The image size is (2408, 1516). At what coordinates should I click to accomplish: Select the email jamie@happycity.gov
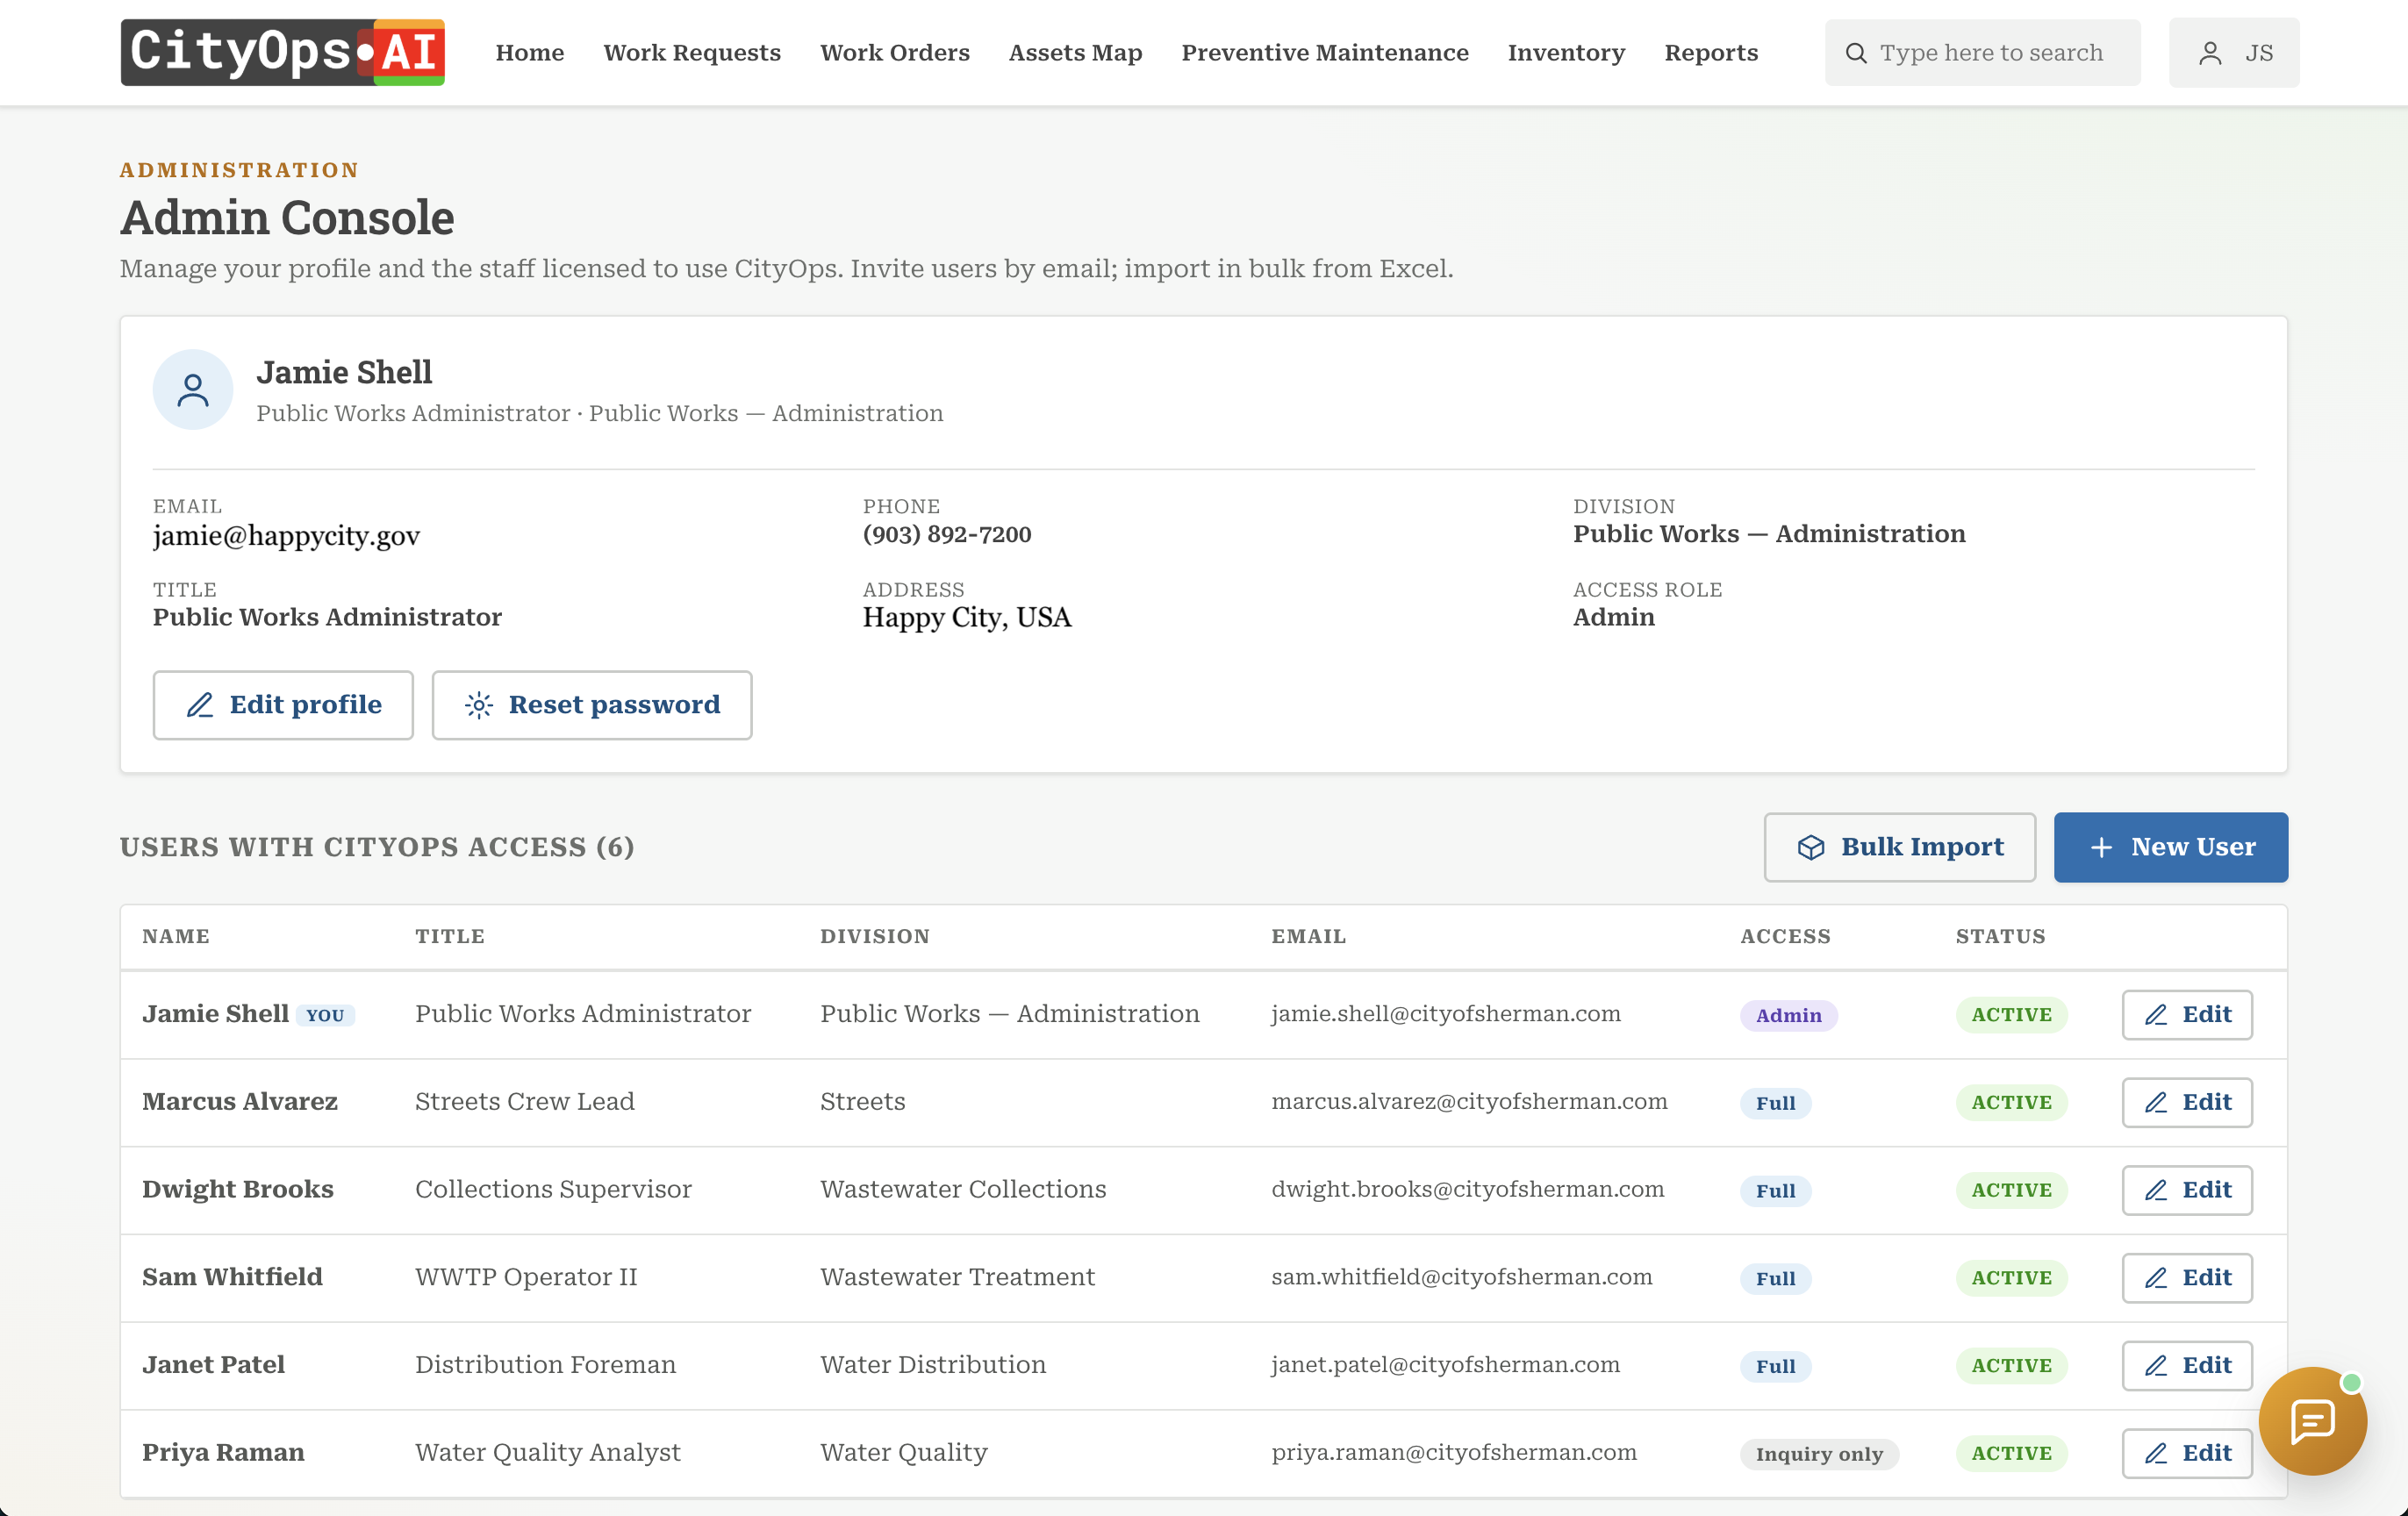pyautogui.click(x=286, y=536)
